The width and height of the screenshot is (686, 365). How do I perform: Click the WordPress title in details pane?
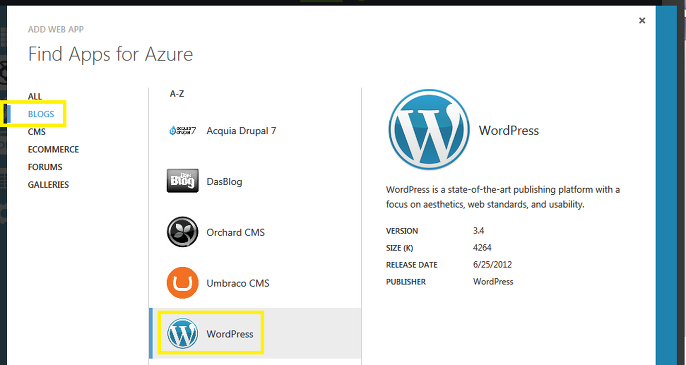509,130
